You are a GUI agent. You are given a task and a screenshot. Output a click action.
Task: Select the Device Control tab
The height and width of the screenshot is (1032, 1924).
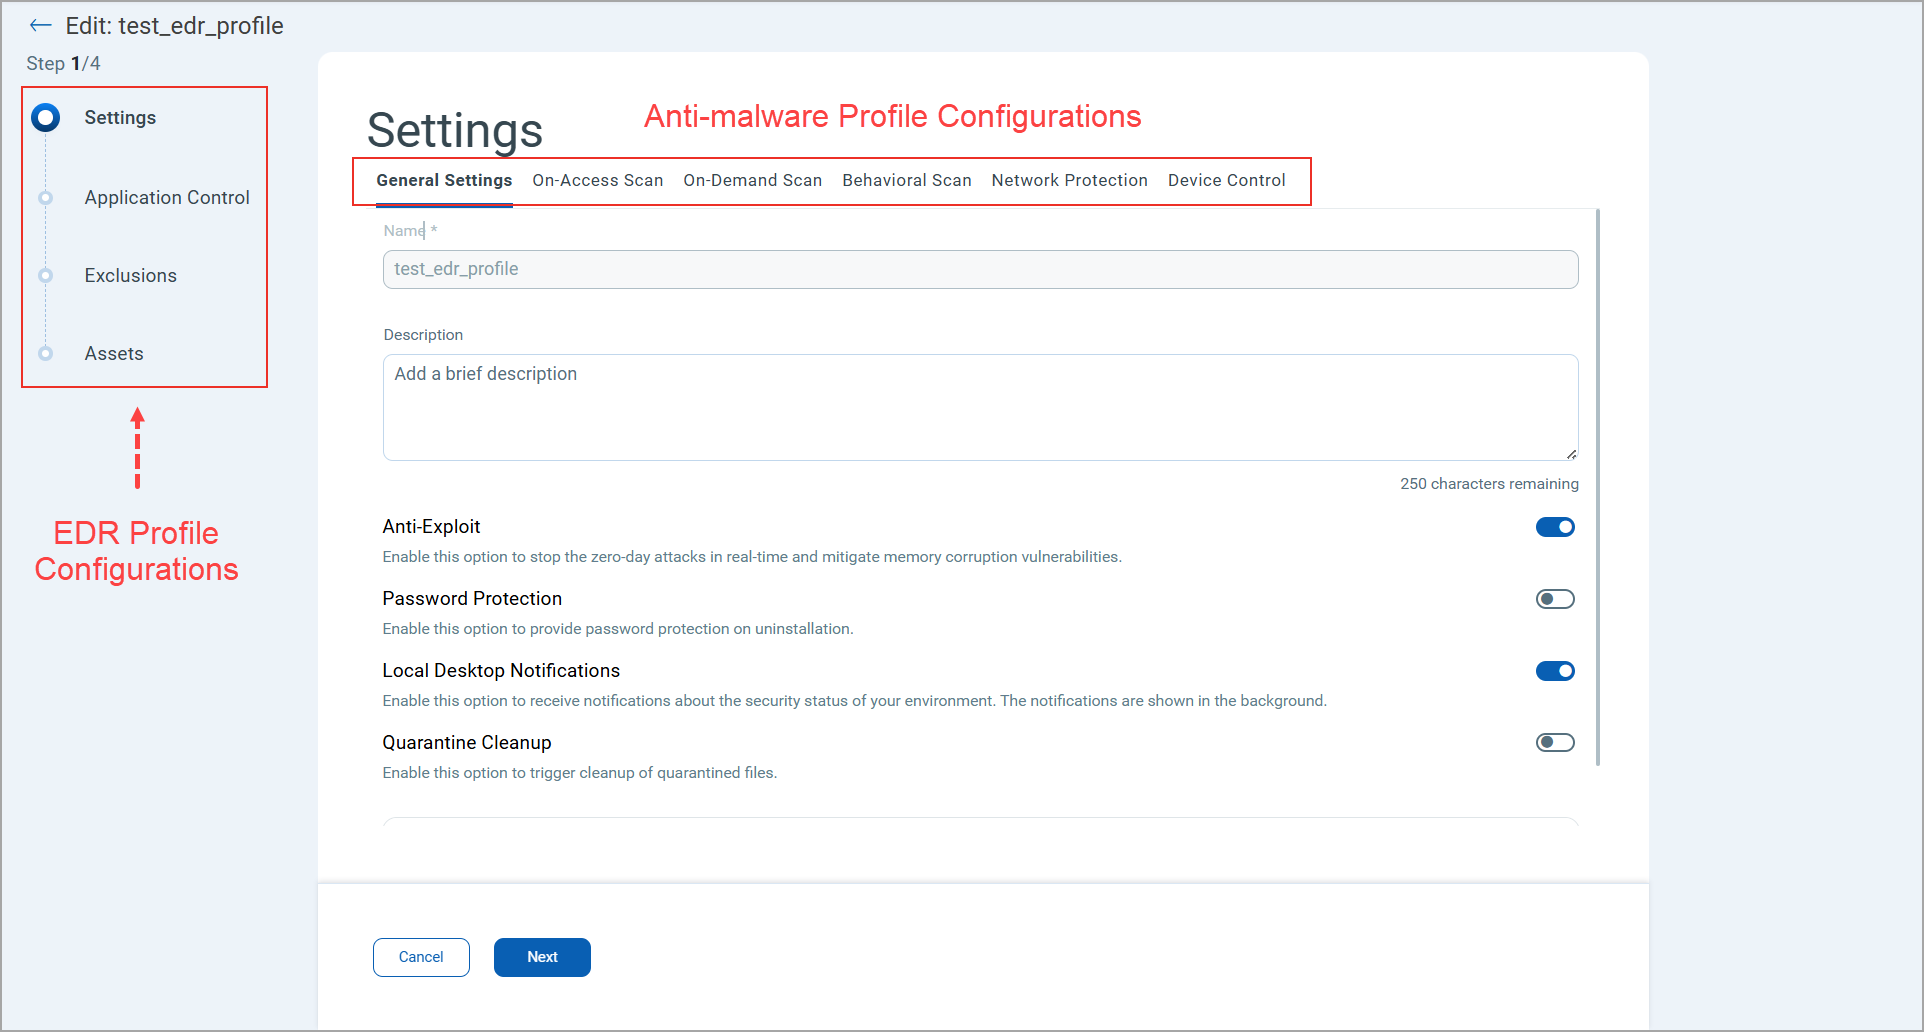point(1226,181)
